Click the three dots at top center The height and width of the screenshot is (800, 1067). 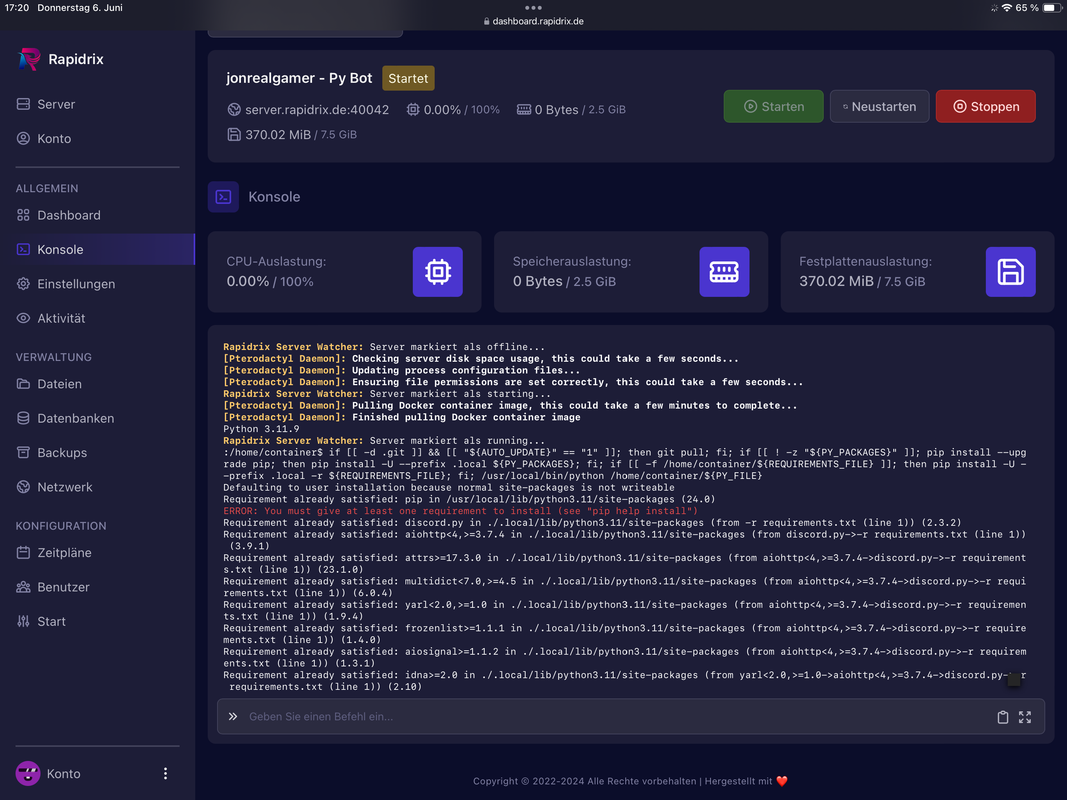pos(534,7)
